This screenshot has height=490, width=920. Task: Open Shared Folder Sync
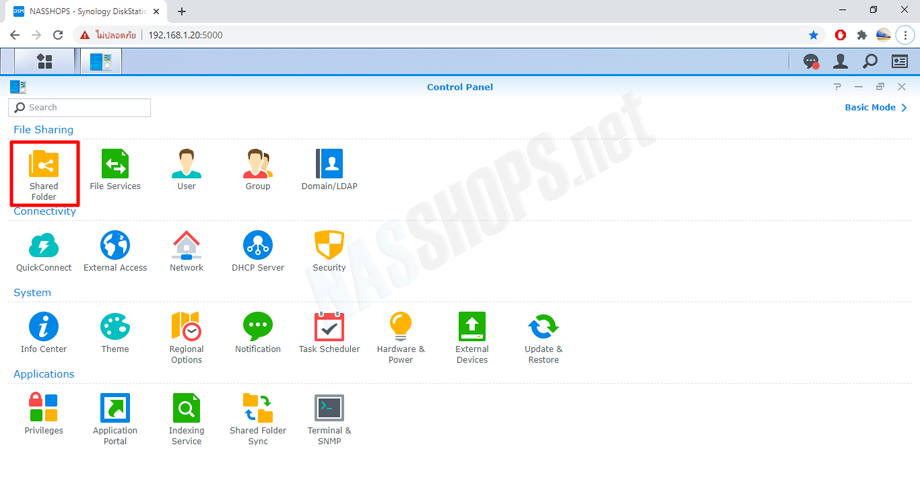coord(258,420)
